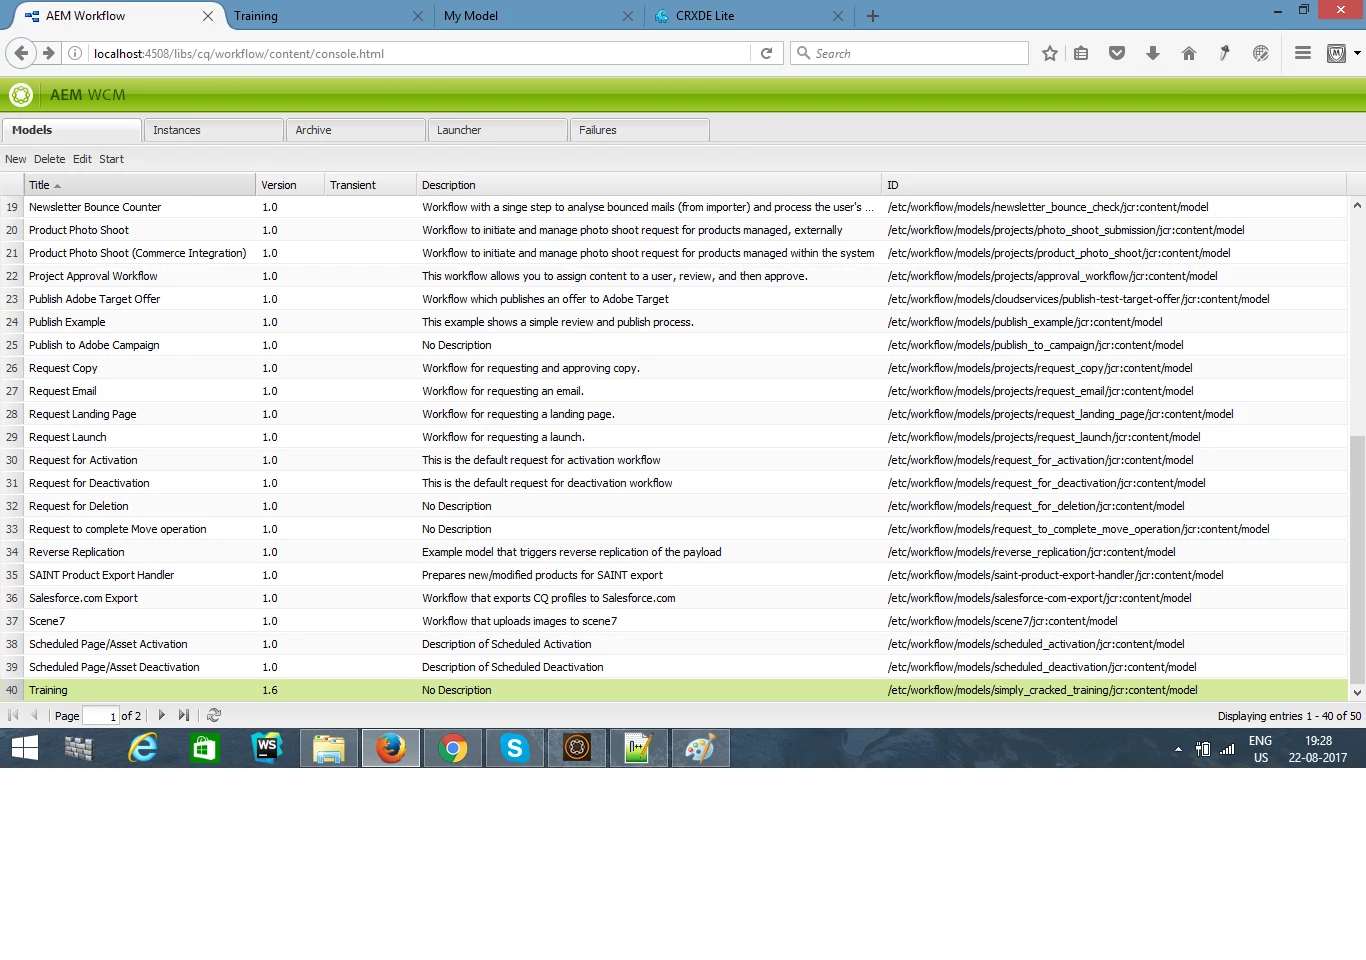Click the AEM WCM logo icon

pos(21,95)
